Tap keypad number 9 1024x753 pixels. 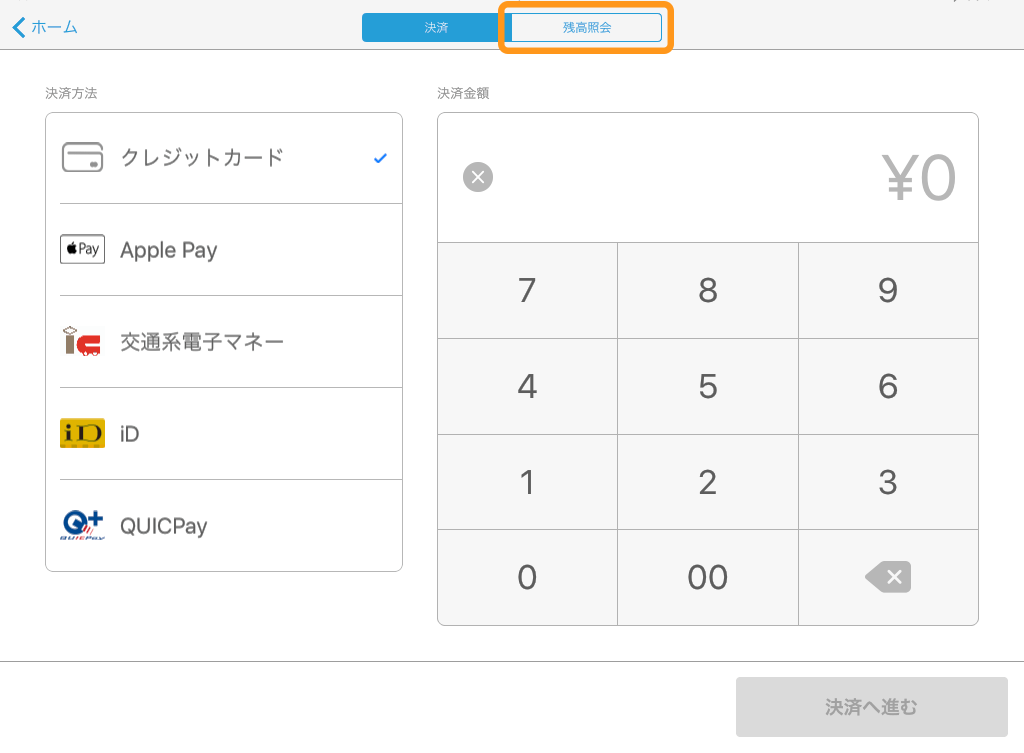coord(888,291)
